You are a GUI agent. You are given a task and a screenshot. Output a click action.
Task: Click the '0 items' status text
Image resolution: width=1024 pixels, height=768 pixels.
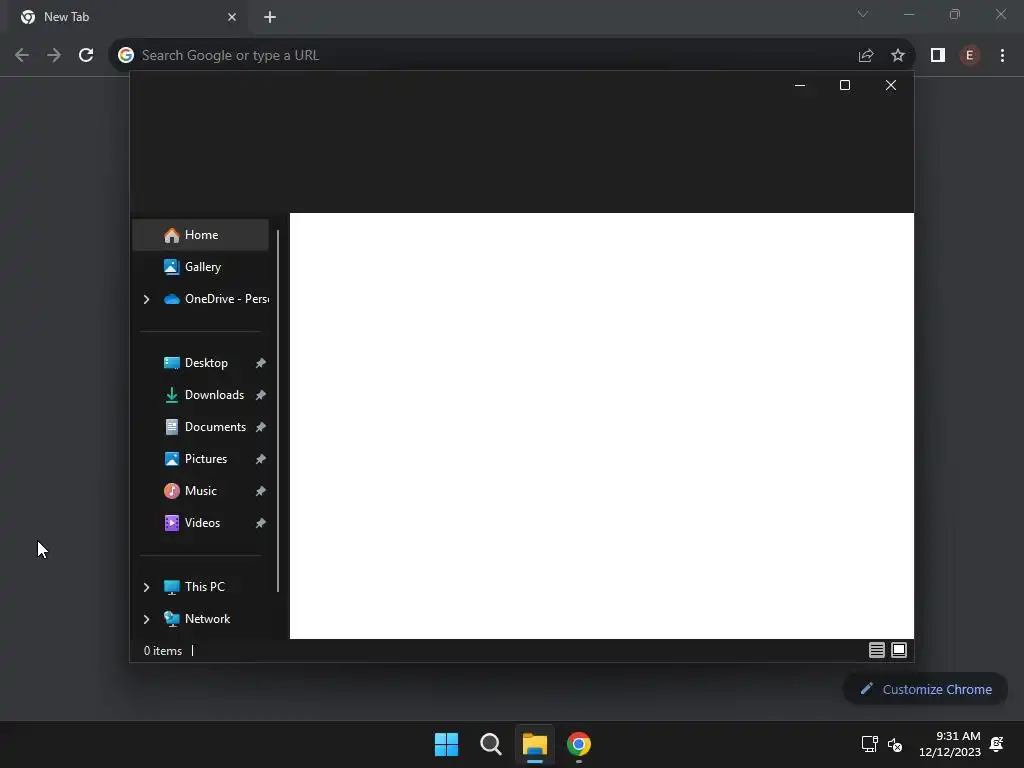[x=163, y=651]
